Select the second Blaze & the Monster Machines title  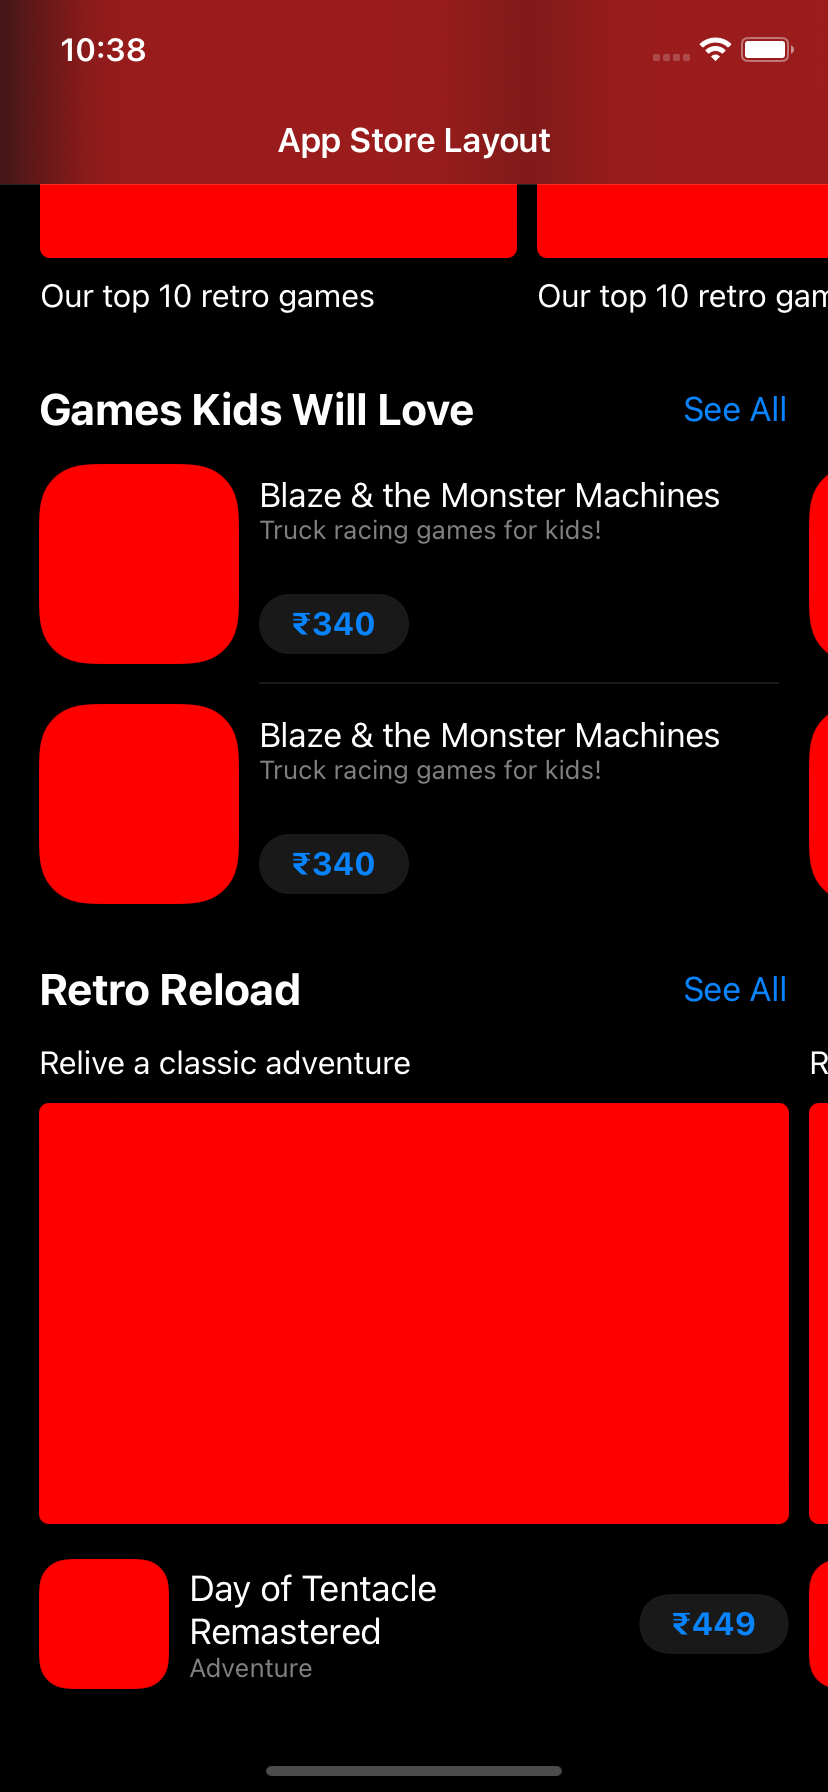[x=490, y=736]
